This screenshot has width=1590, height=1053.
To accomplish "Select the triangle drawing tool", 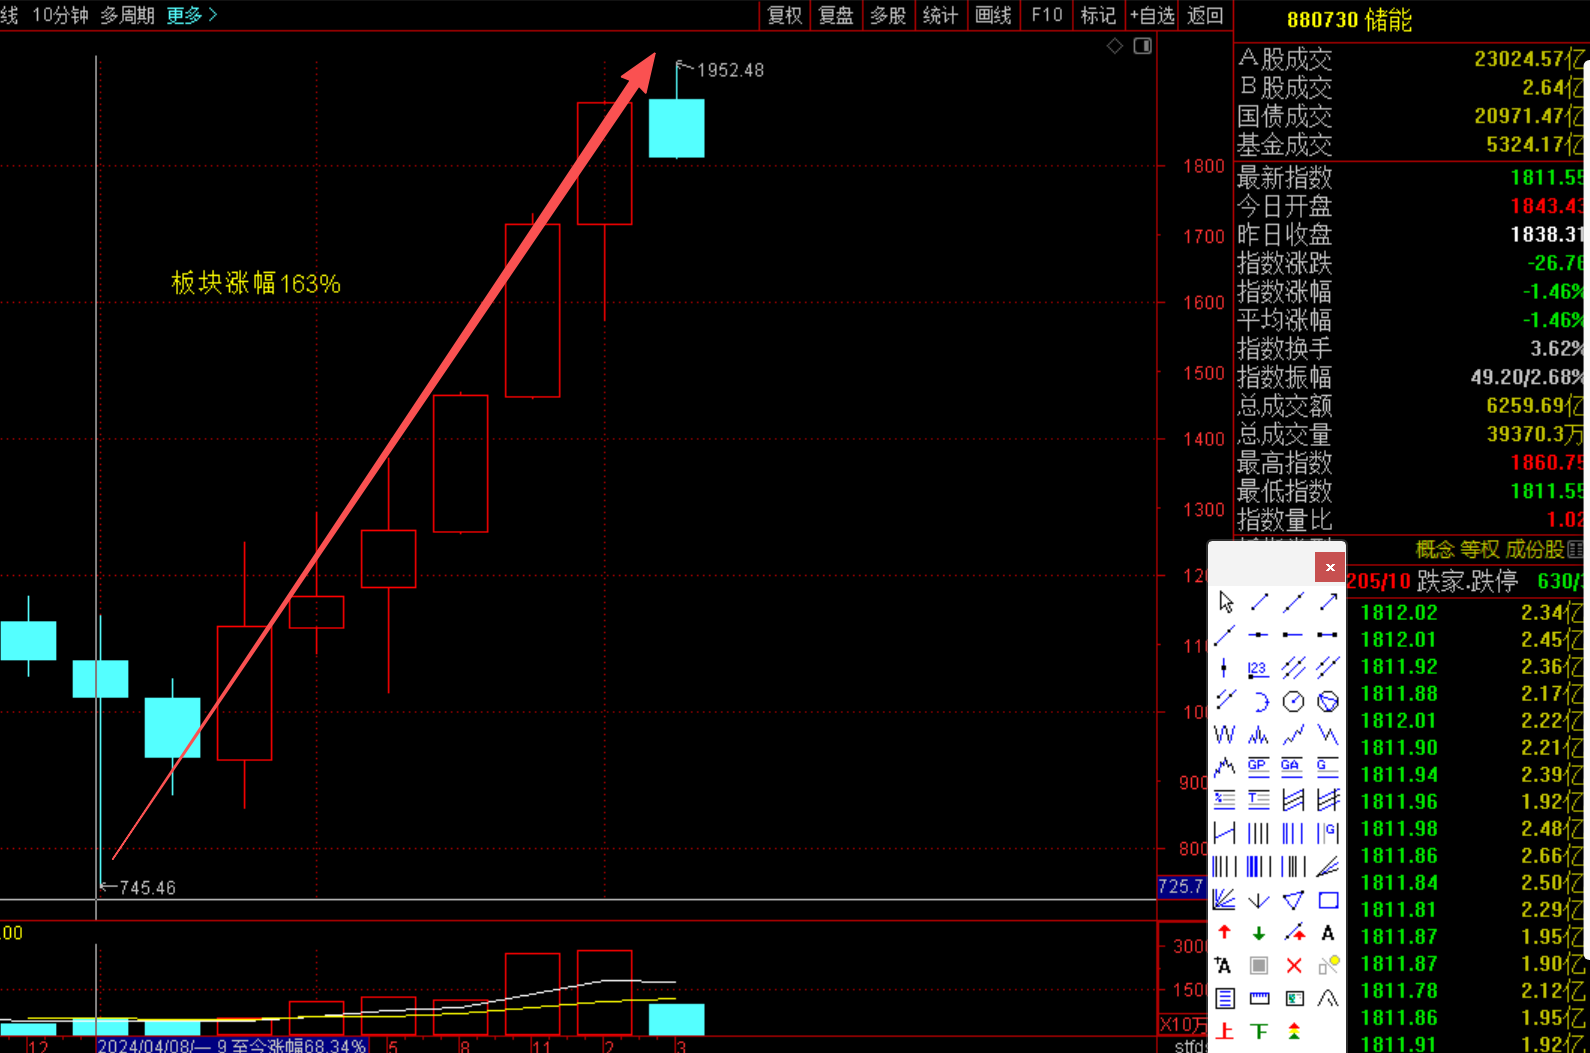I will (x=1294, y=900).
